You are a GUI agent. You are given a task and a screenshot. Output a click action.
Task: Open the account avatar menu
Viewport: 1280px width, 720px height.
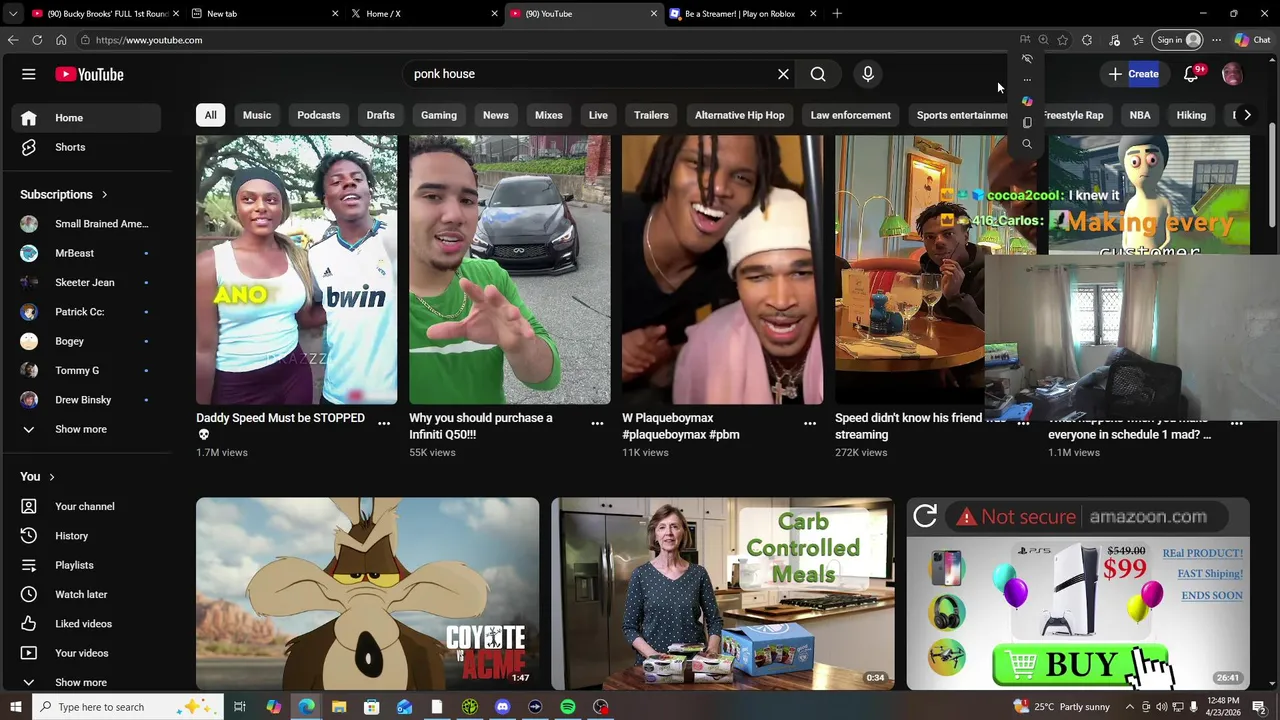click(x=1232, y=74)
